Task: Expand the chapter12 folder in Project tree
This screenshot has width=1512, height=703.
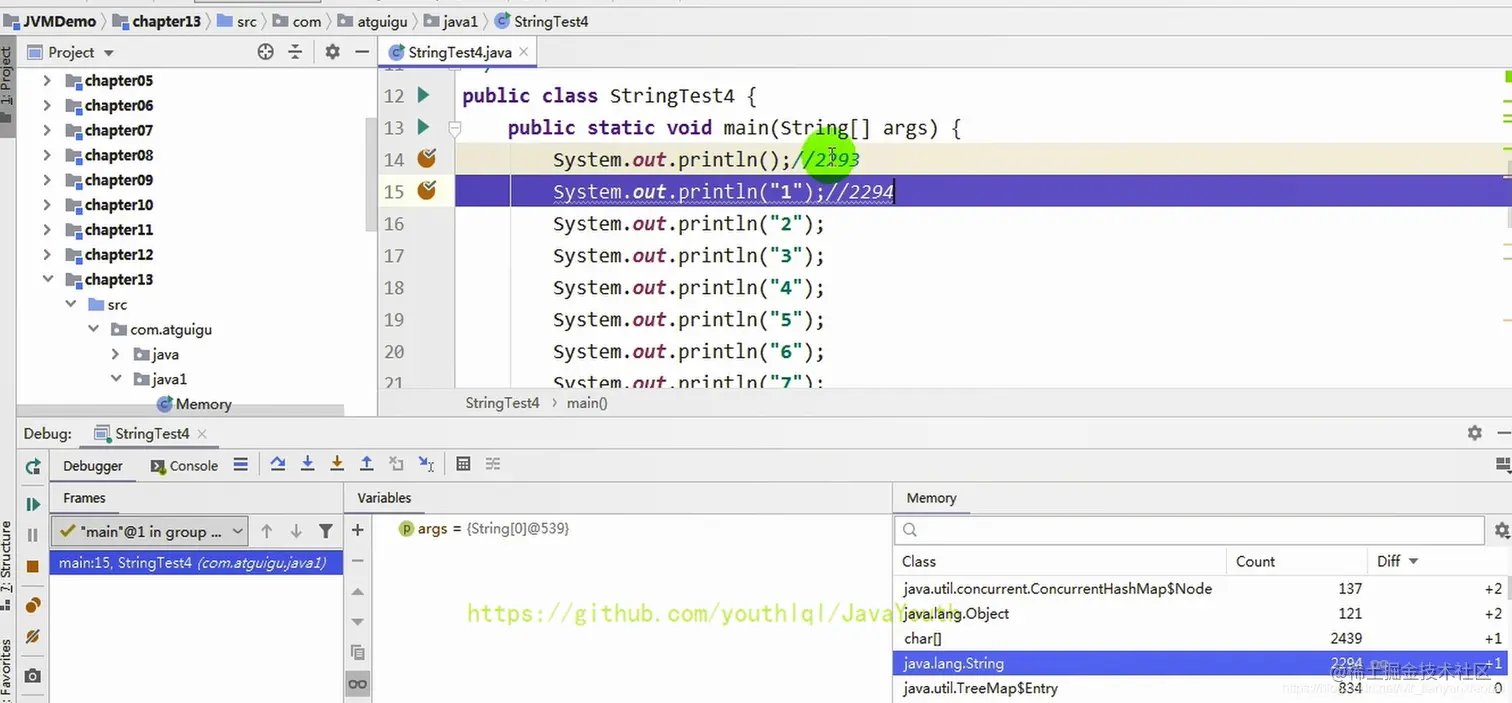Action: 47,255
